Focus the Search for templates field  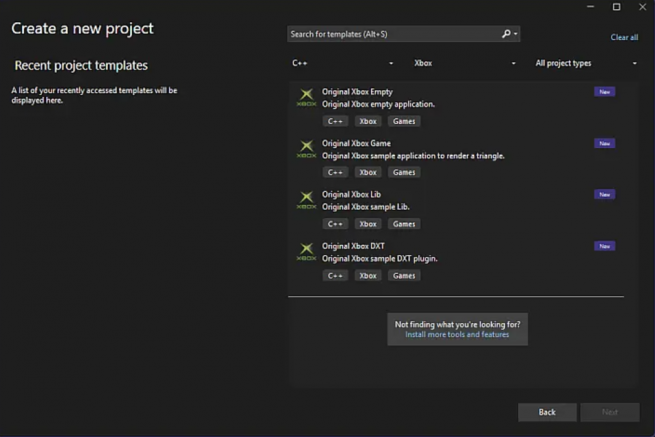click(x=393, y=34)
